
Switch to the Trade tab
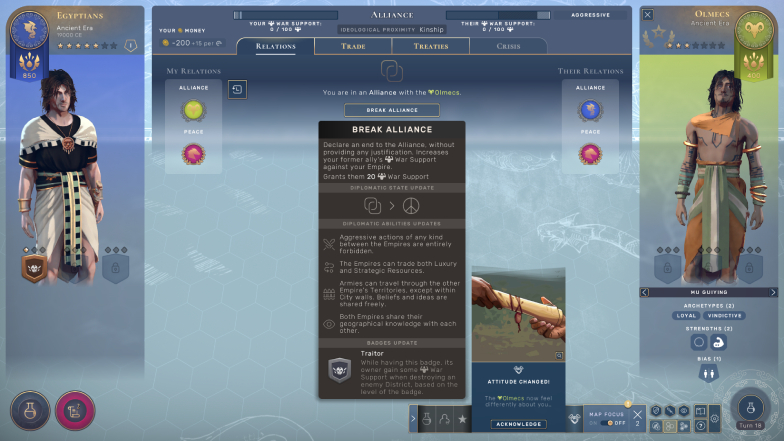353,46
